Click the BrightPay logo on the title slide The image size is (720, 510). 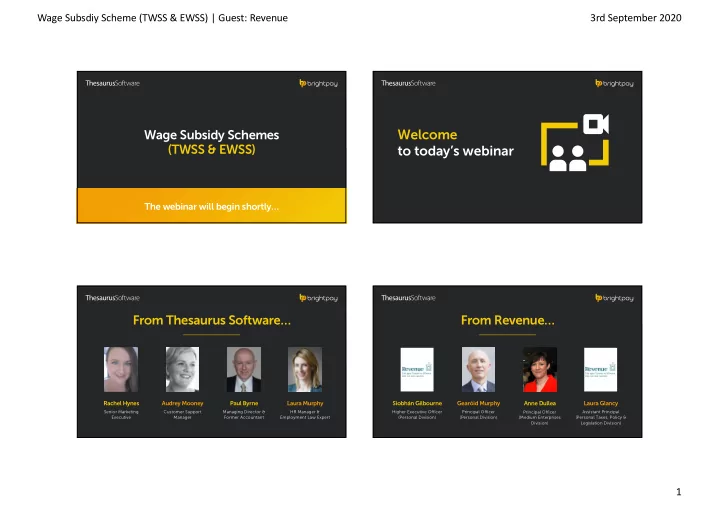(x=318, y=83)
